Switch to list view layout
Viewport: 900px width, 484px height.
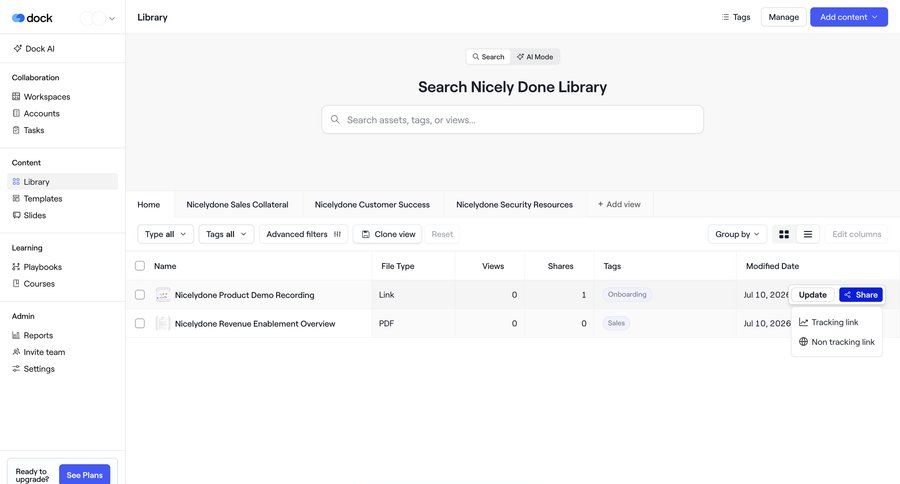(808, 234)
